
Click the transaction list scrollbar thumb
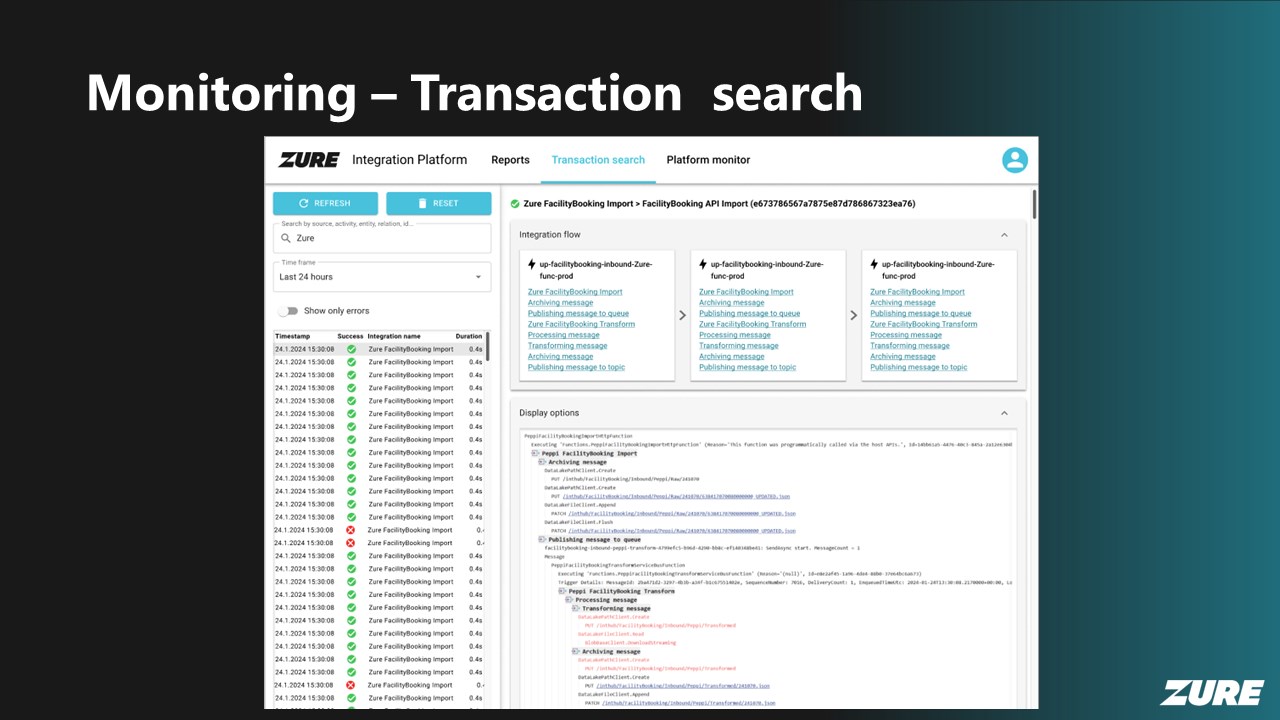pyautogui.click(x=488, y=346)
